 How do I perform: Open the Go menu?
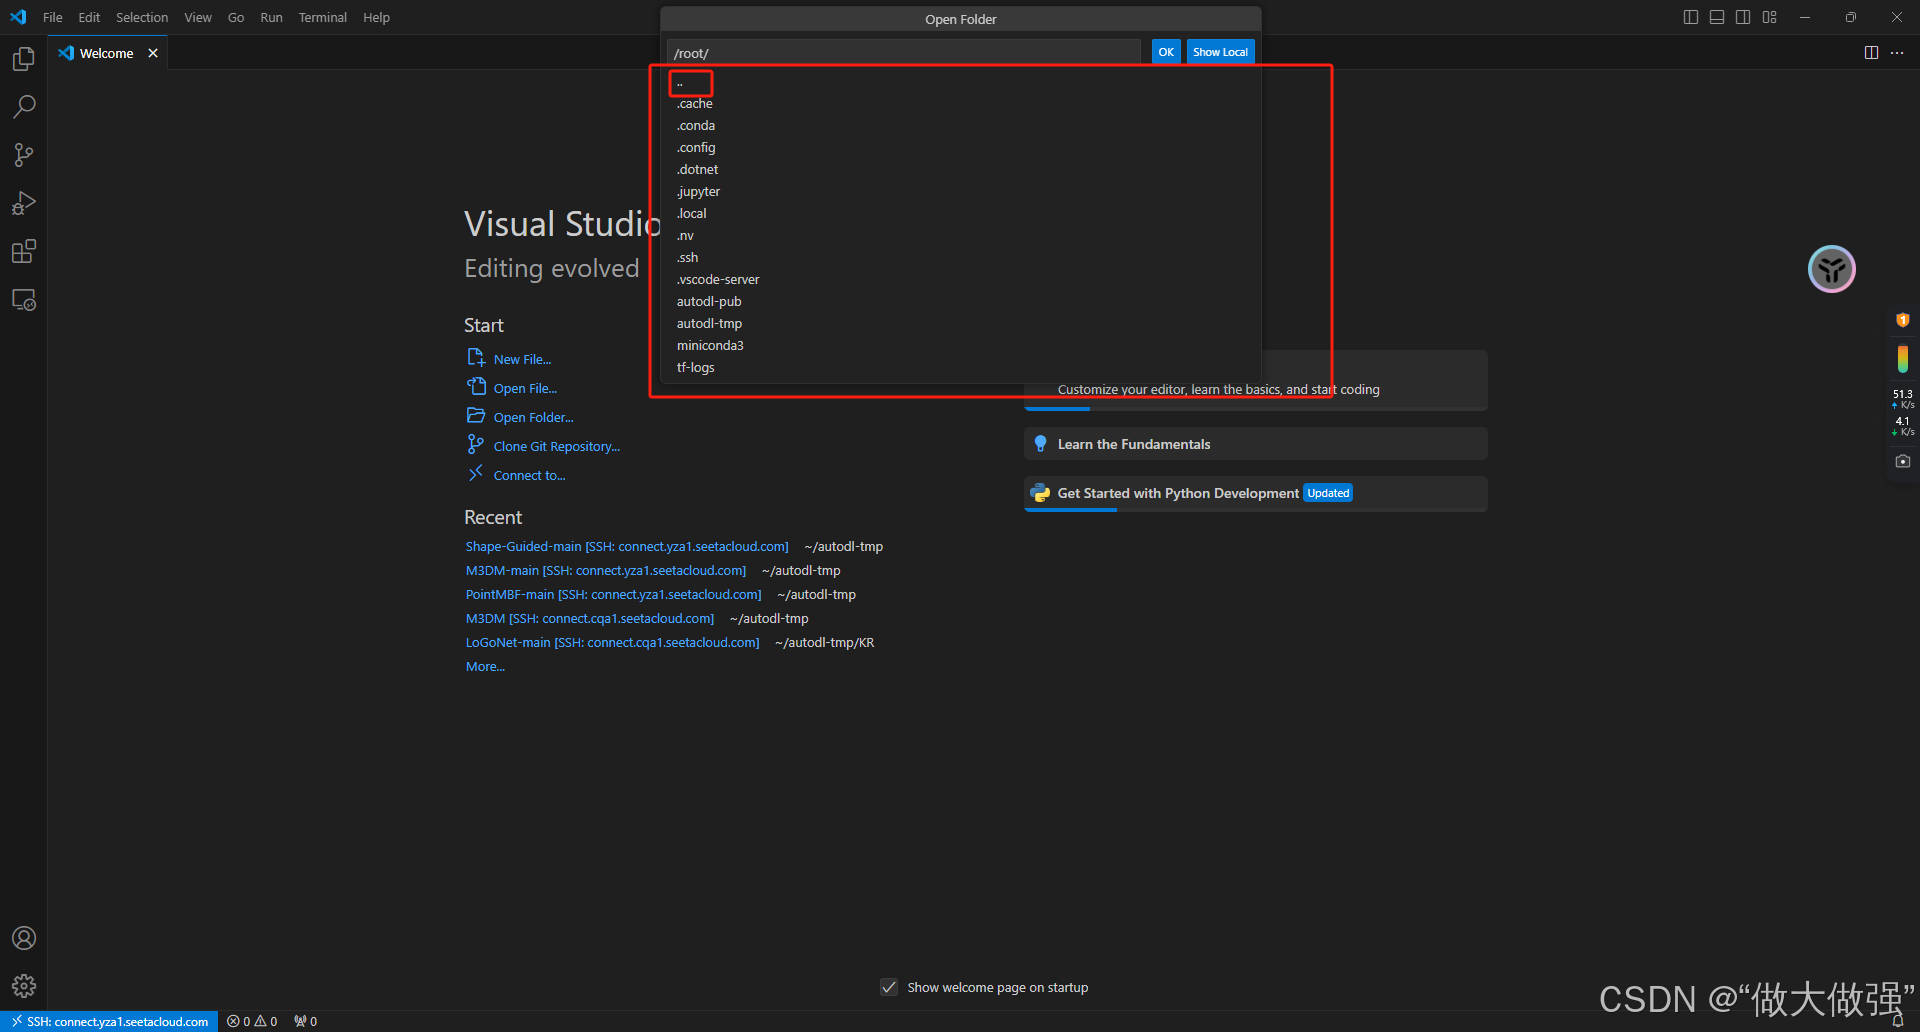(236, 17)
